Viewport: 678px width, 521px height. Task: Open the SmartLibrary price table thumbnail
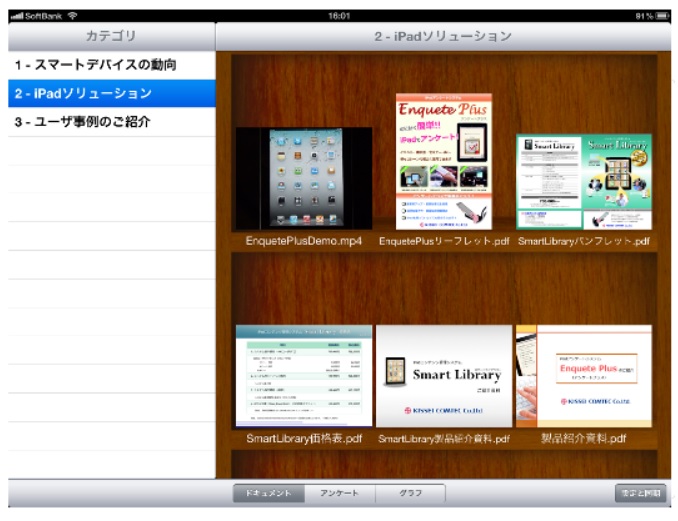click(x=304, y=376)
